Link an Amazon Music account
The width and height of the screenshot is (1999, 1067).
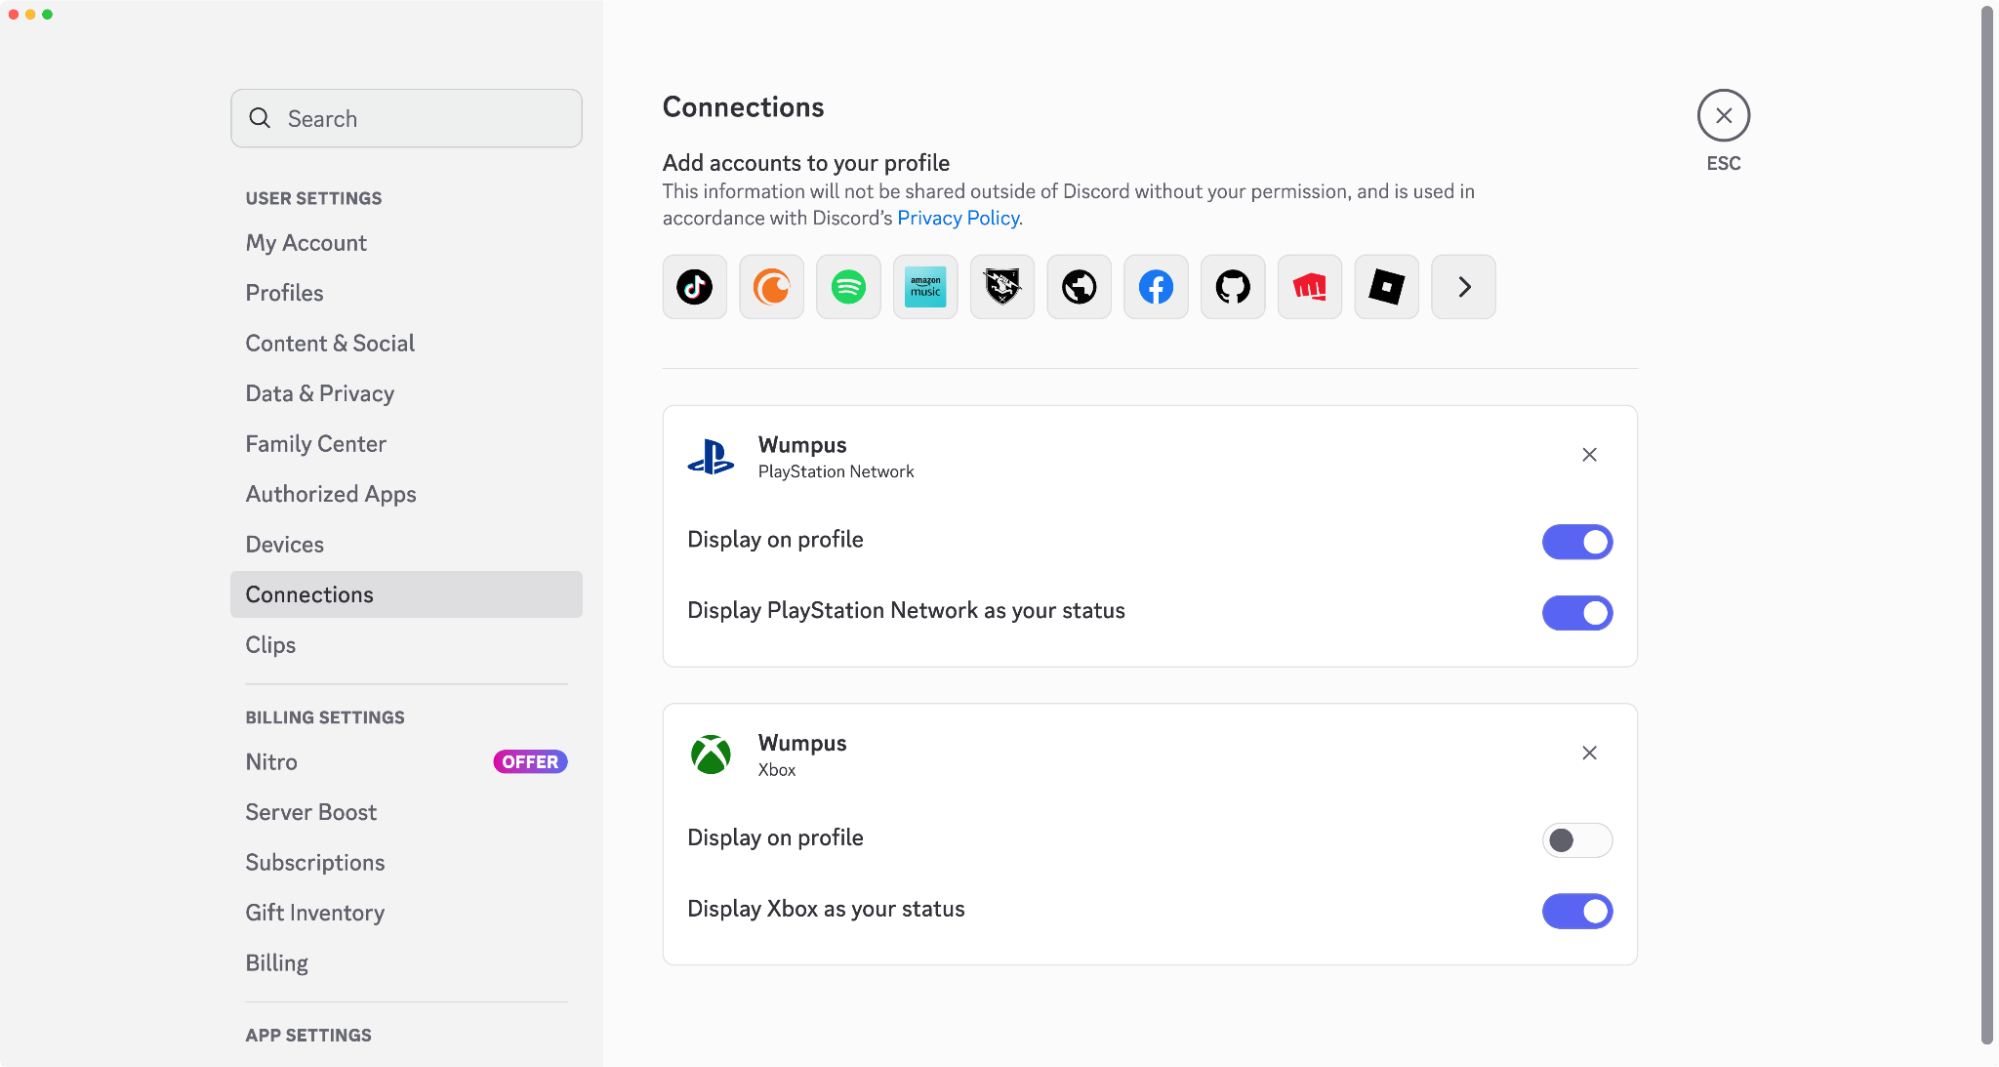pos(925,287)
